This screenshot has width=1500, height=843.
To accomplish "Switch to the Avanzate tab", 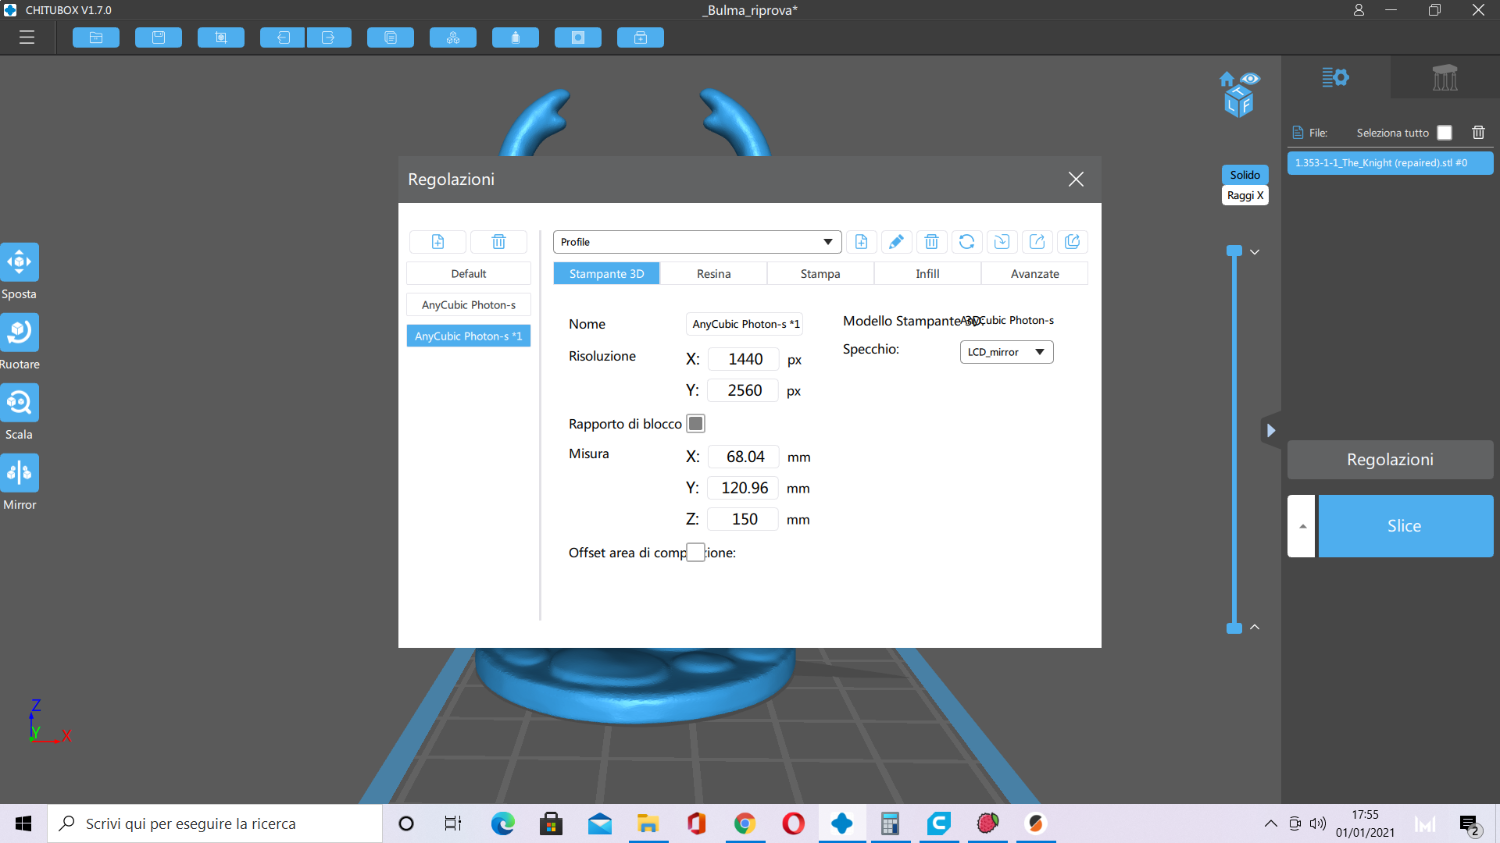I will pos(1035,273).
